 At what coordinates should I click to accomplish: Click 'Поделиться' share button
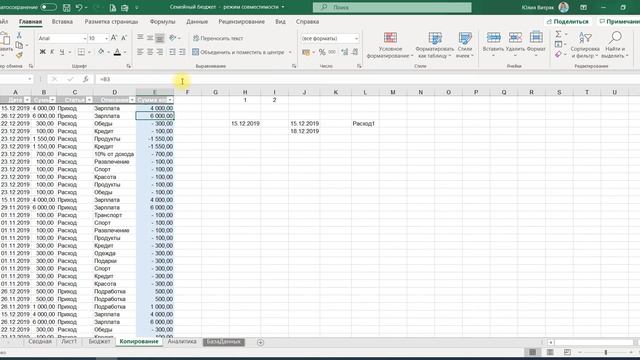(x=568, y=22)
